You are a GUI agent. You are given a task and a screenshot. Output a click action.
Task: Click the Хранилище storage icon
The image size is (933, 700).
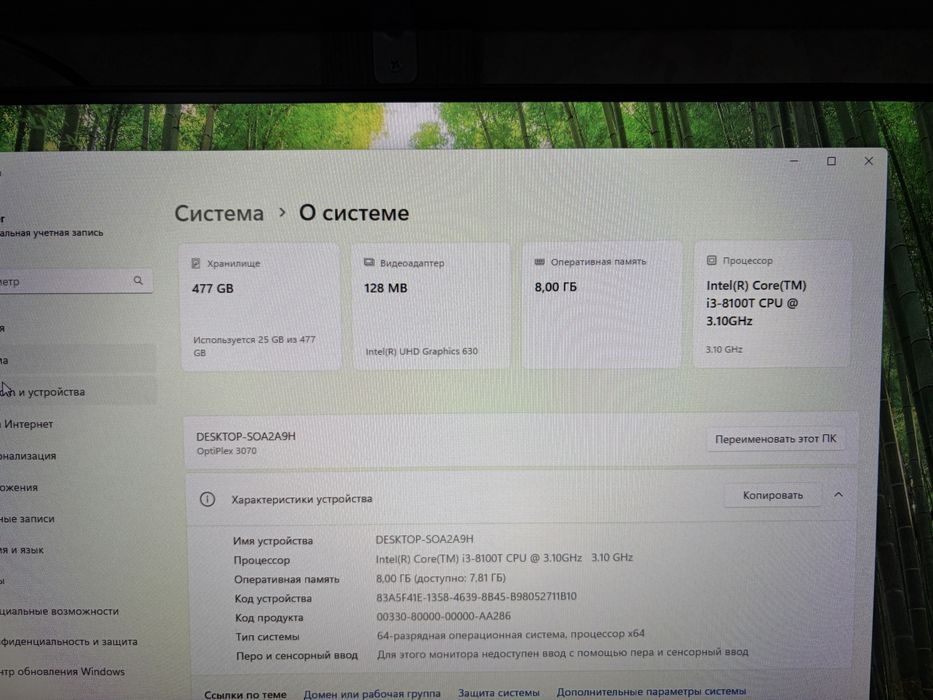click(x=195, y=263)
